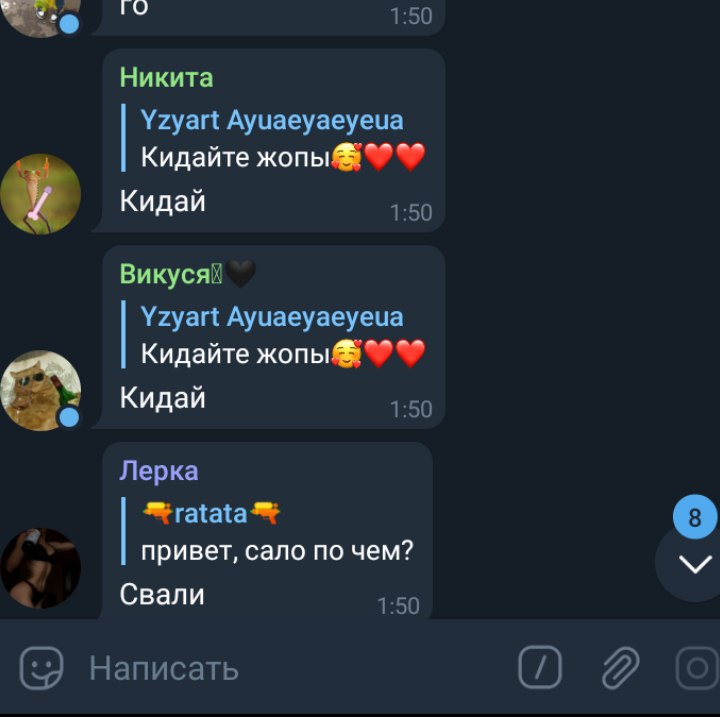This screenshot has height=717, width=720.
Task: Select Лерка's Свали message text
Action: click(x=162, y=594)
